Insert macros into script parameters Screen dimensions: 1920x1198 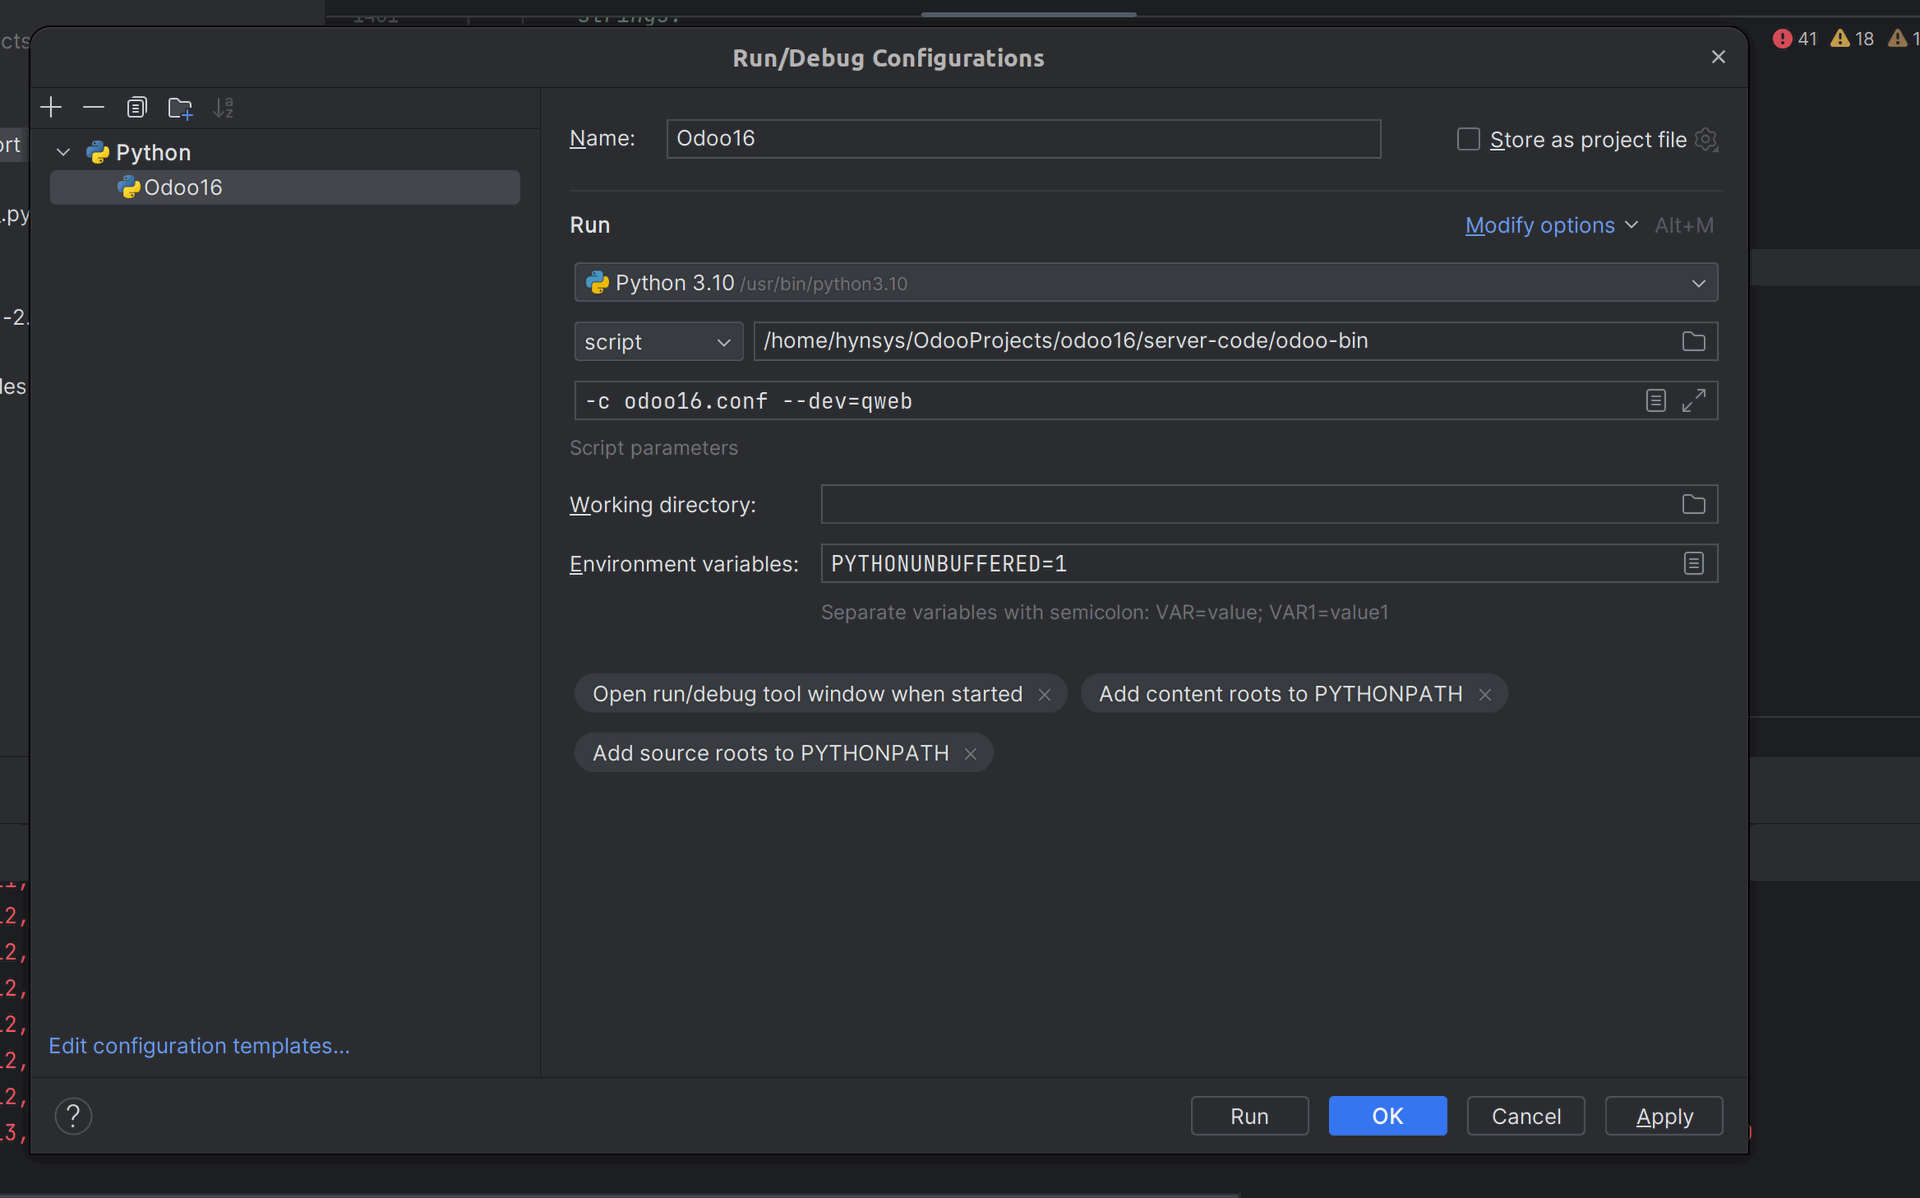[1656, 401]
